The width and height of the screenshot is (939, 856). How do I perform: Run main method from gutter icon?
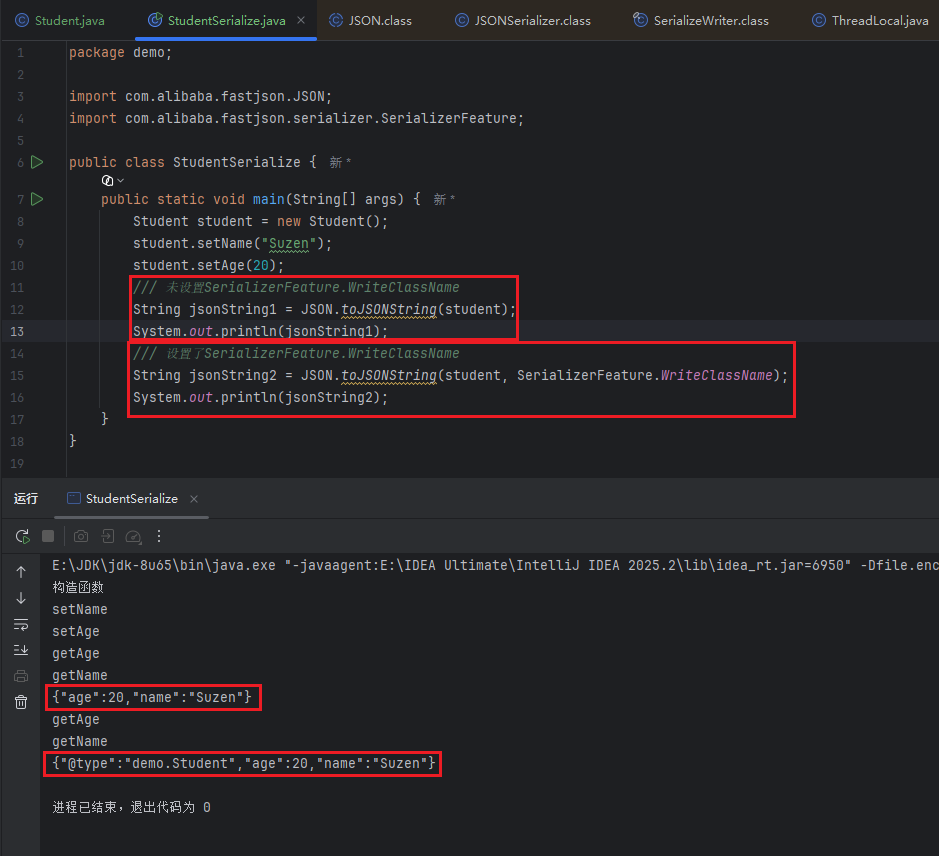coord(37,199)
